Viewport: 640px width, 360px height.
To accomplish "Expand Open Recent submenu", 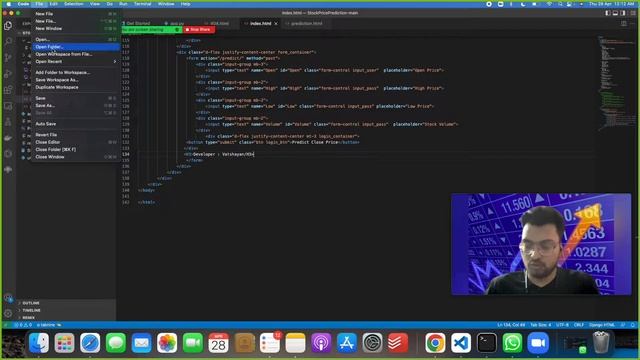I will (x=76, y=62).
